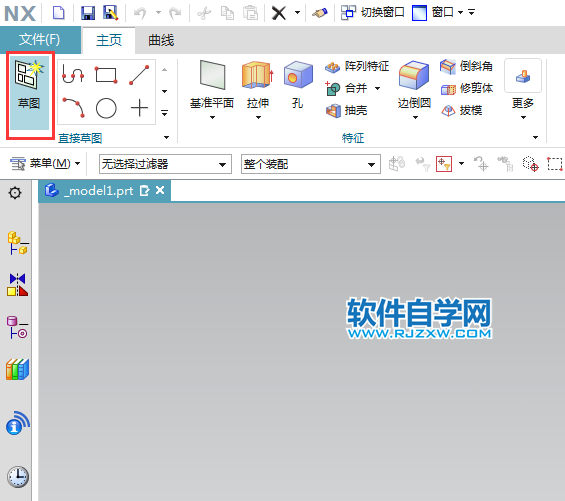Click the dashed circle with red crosshair icon
Image resolution: width=565 pixels, height=501 pixels.
[530, 164]
